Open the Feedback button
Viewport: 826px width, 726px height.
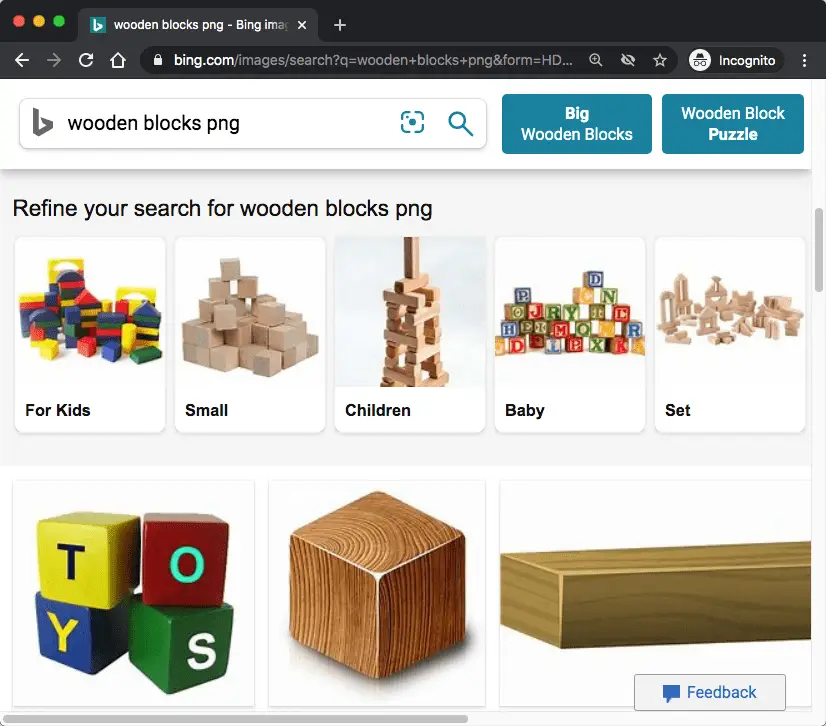[x=710, y=692]
